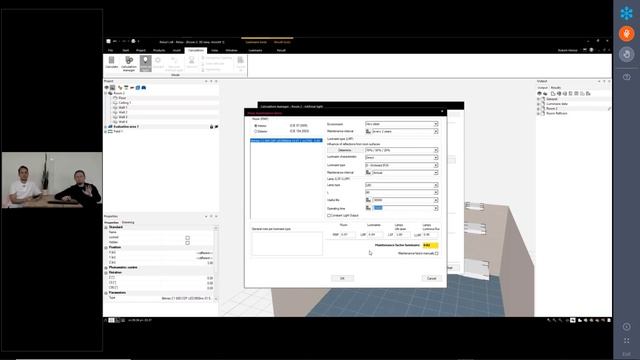The height and width of the screenshot is (360, 640).
Task: Click the orange microphone button in sidebar
Action: point(626,33)
